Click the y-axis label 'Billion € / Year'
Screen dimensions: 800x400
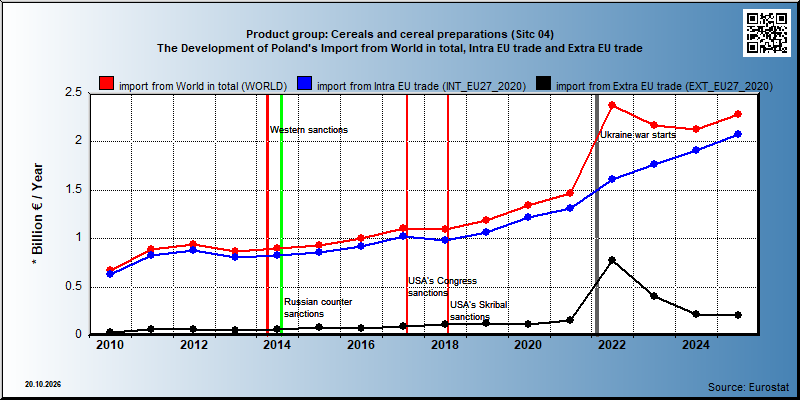[39, 214]
